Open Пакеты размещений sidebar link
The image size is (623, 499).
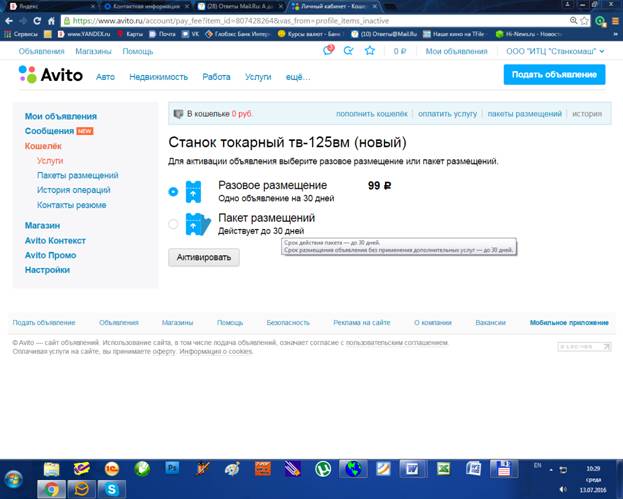coord(77,176)
